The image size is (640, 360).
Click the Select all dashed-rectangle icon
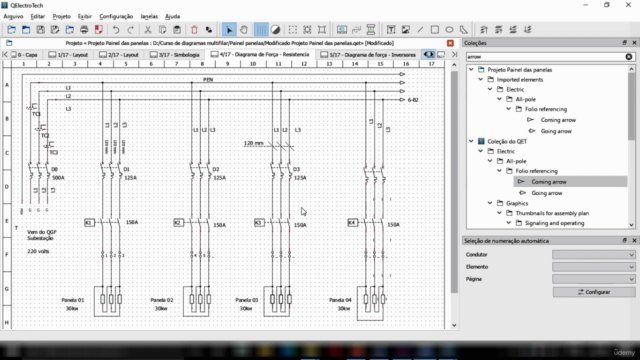point(293,29)
